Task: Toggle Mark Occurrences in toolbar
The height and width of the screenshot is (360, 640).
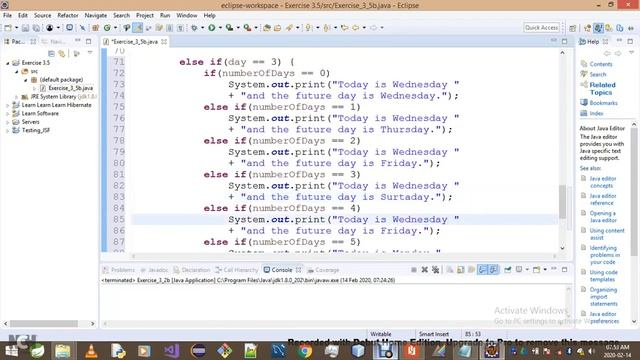Action: click(138, 28)
